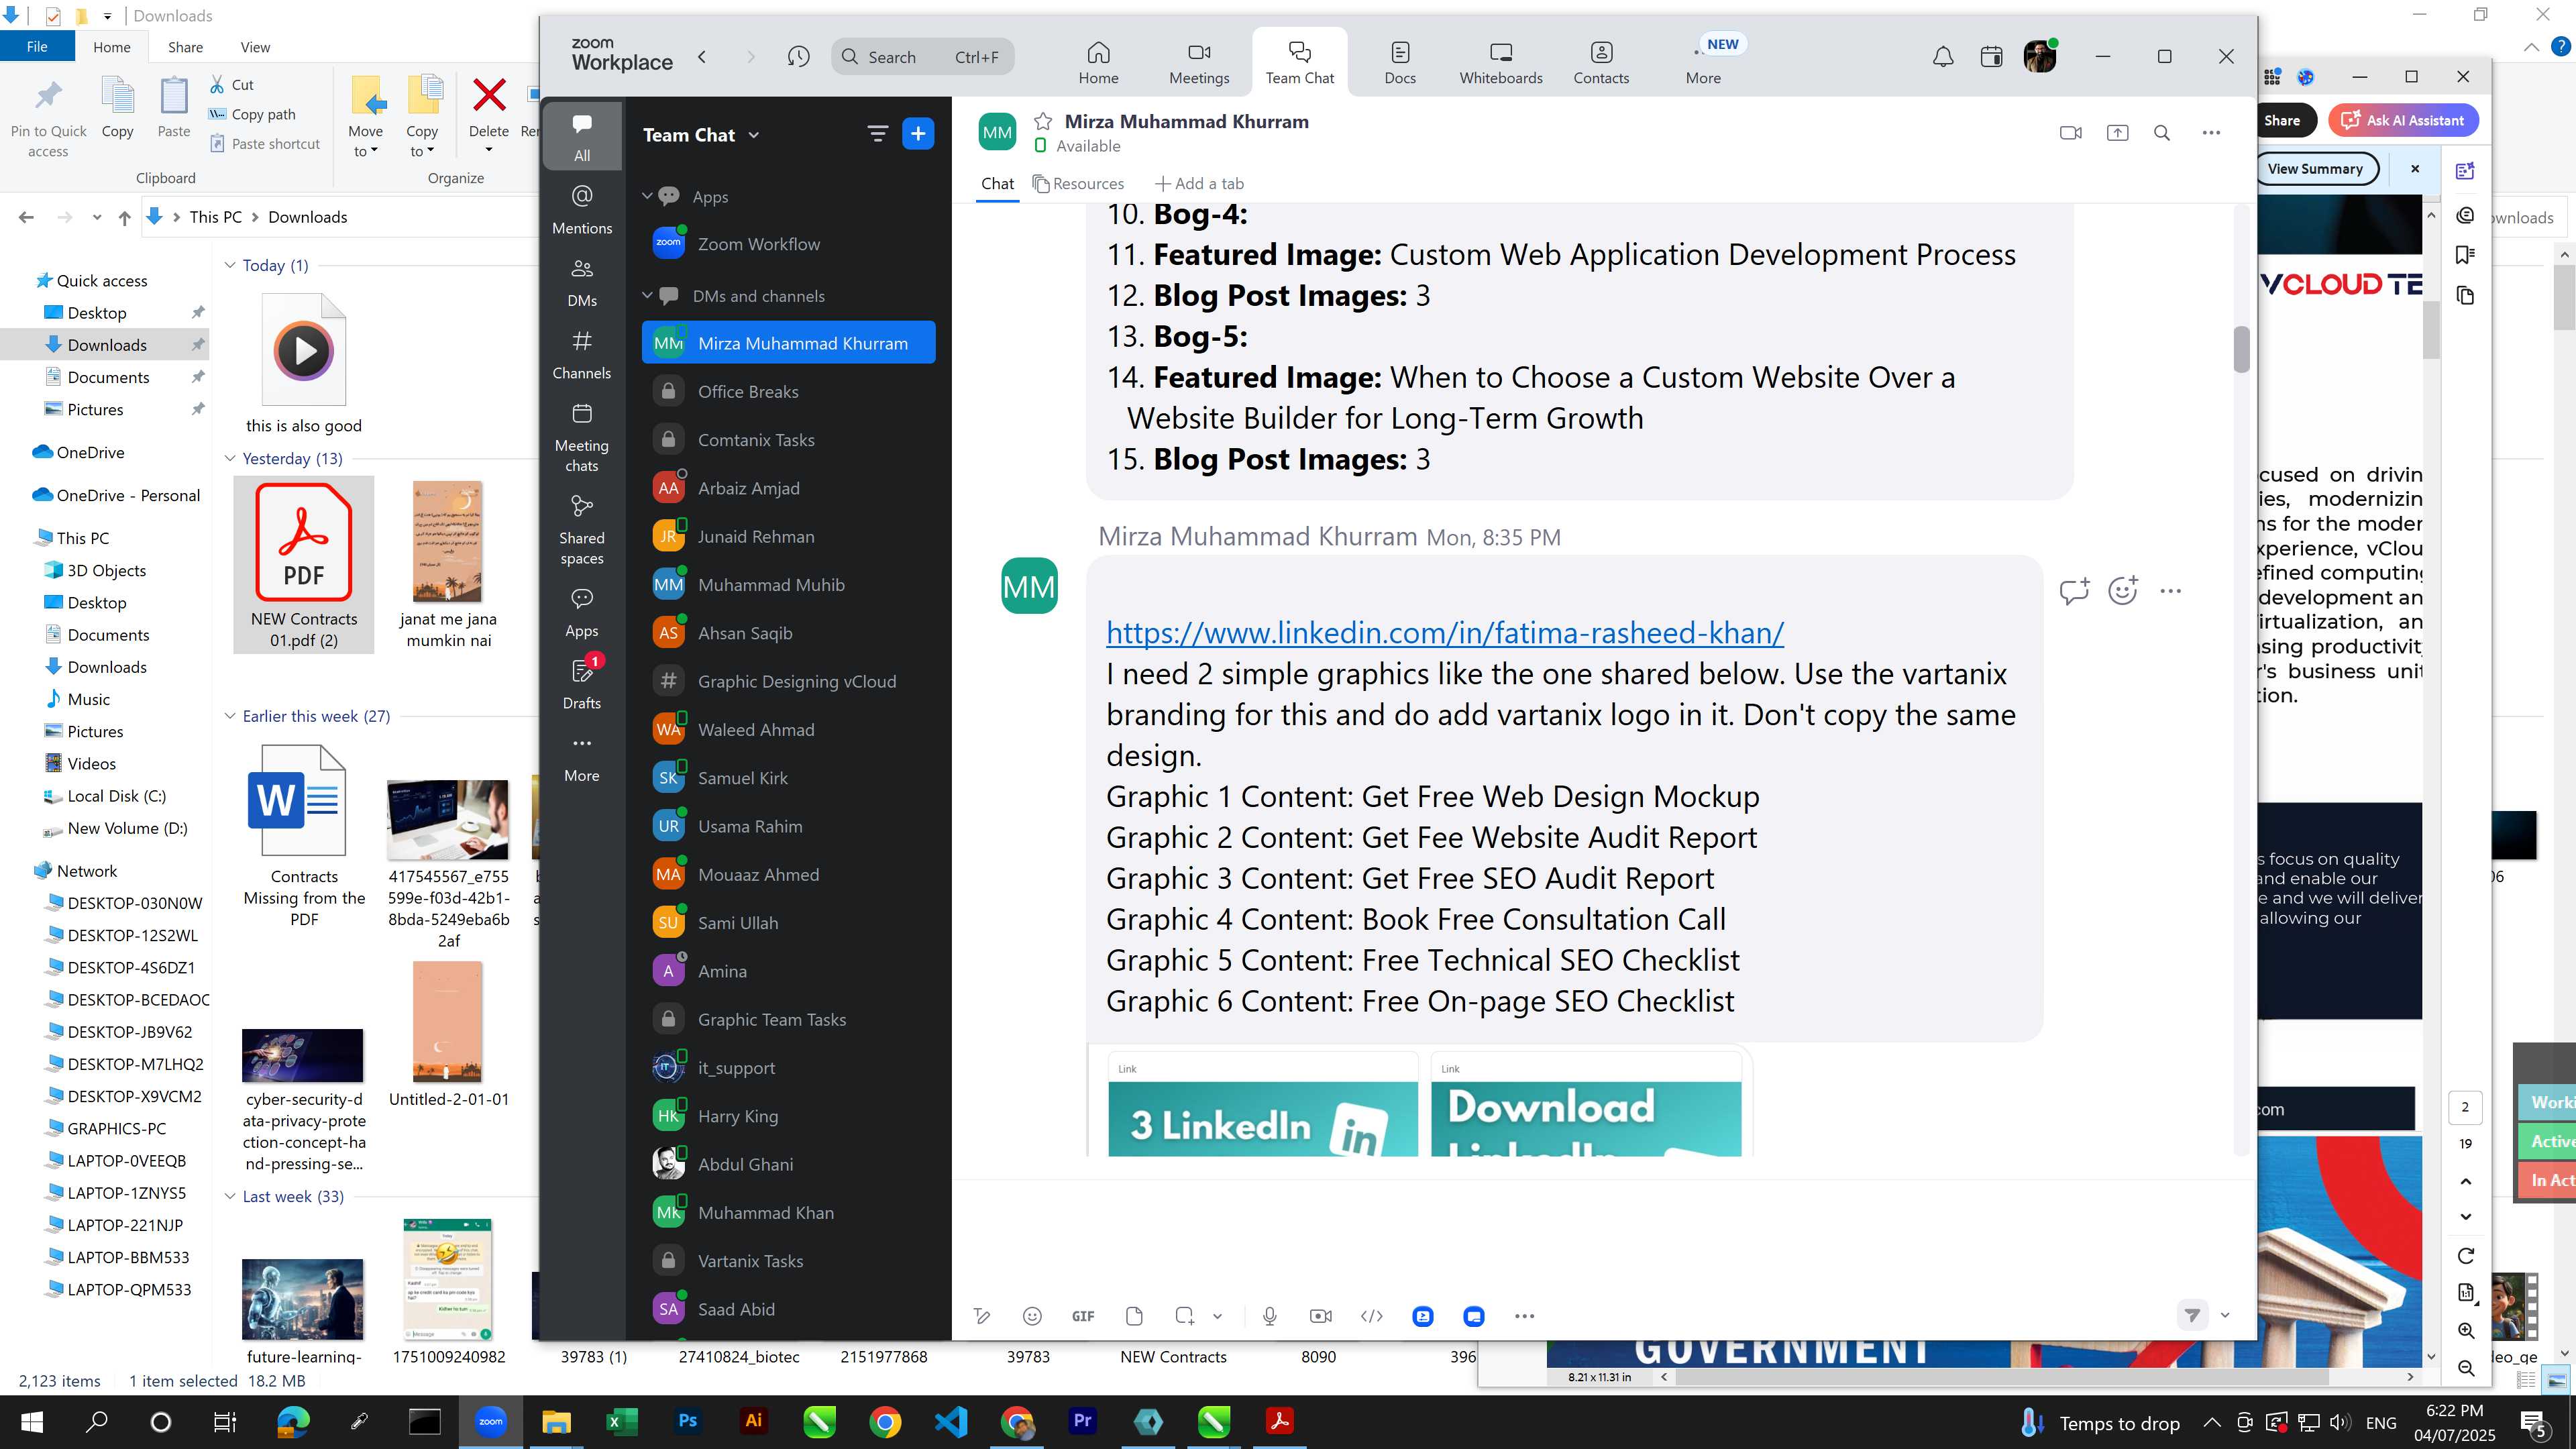Open Zoom notifications bell
The height and width of the screenshot is (1449, 2576).
point(1942,57)
